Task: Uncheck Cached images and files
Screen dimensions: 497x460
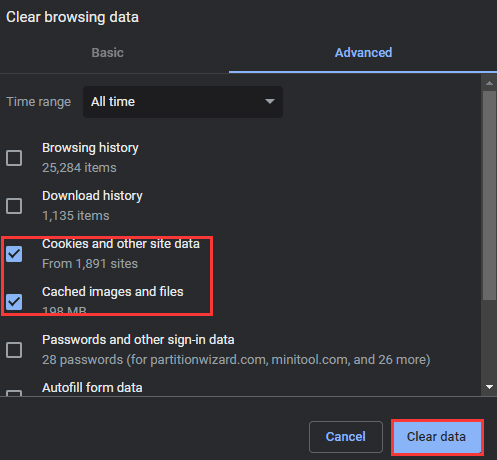Action: (14, 302)
